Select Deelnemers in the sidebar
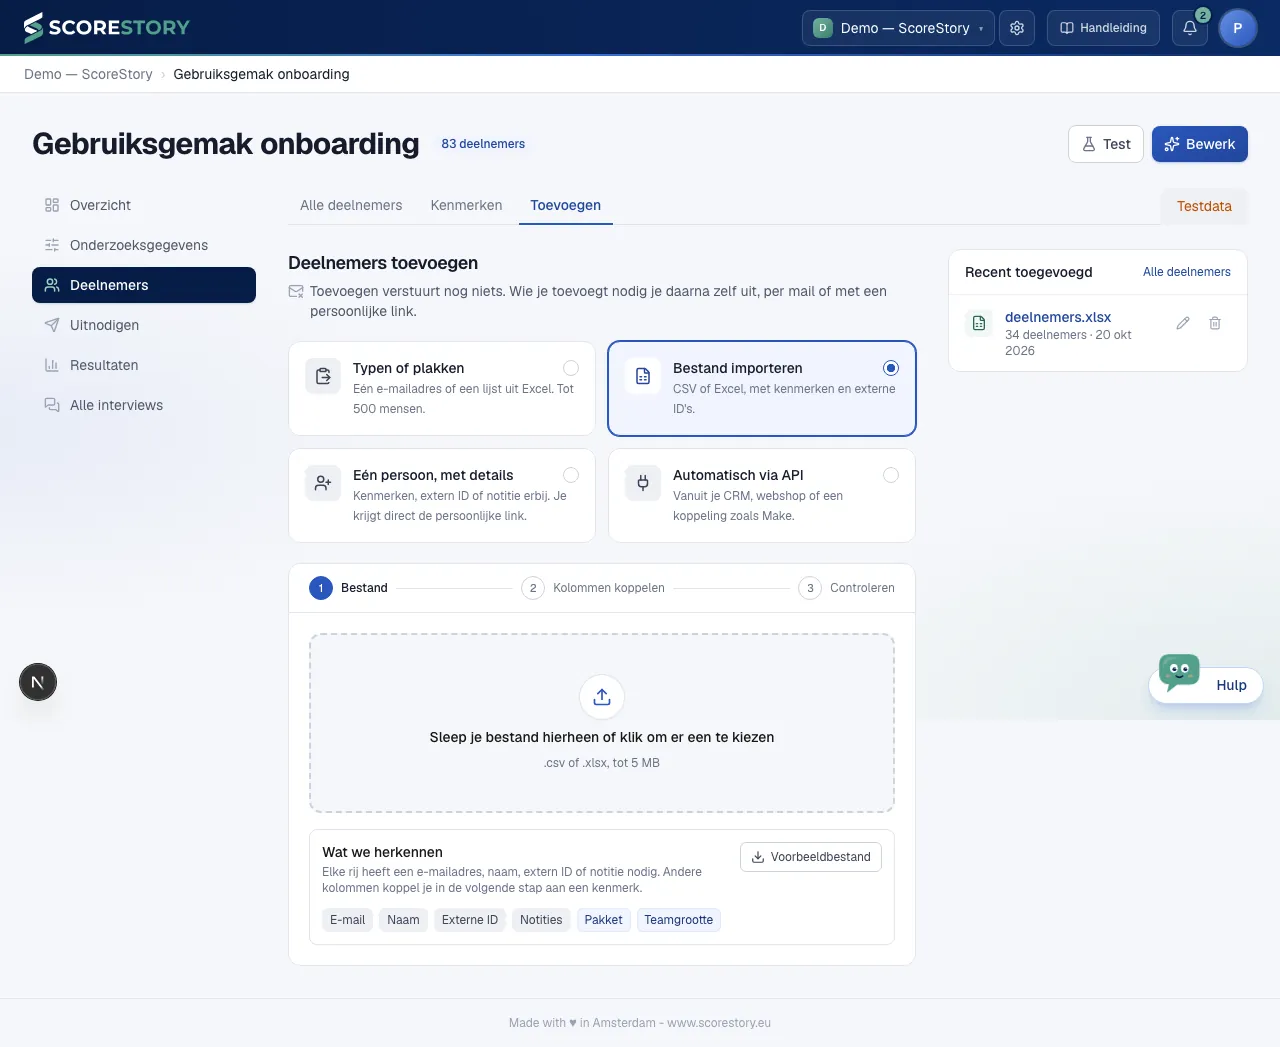The height and width of the screenshot is (1047, 1280). (144, 285)
